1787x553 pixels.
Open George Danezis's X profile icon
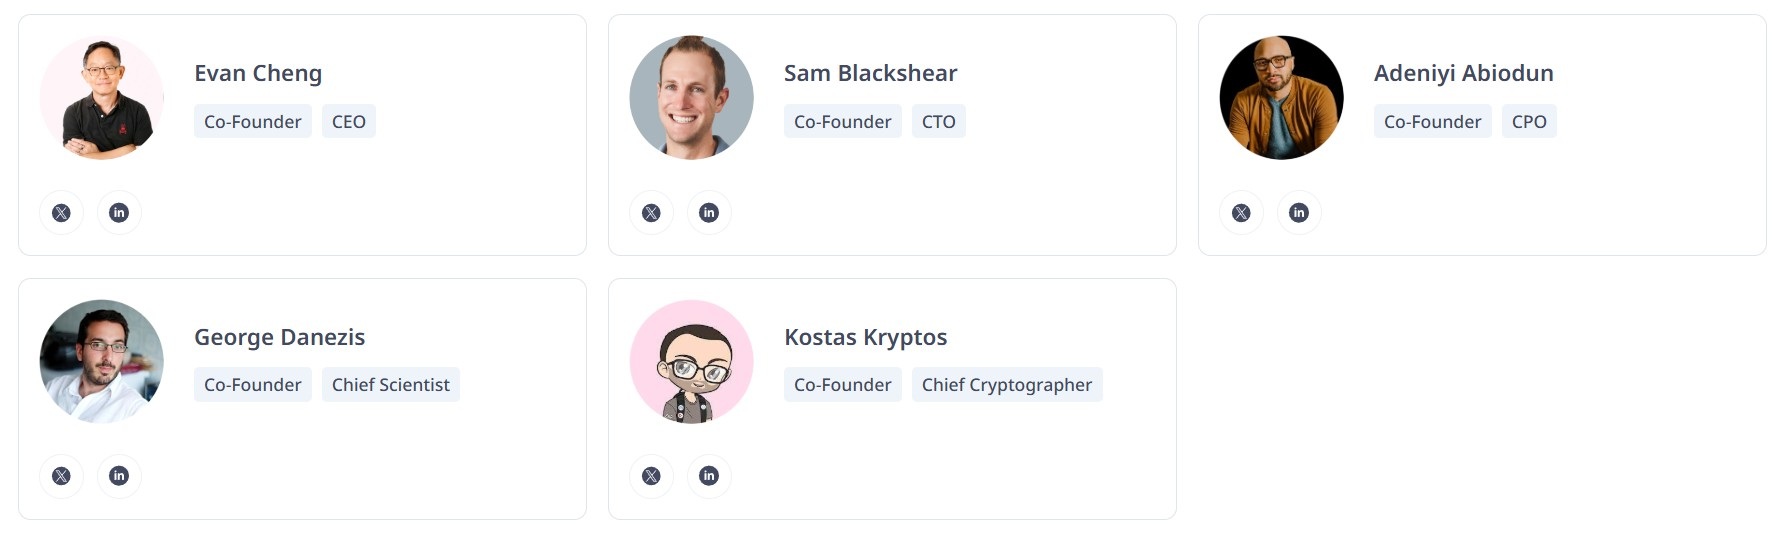[x=61, y=475]
